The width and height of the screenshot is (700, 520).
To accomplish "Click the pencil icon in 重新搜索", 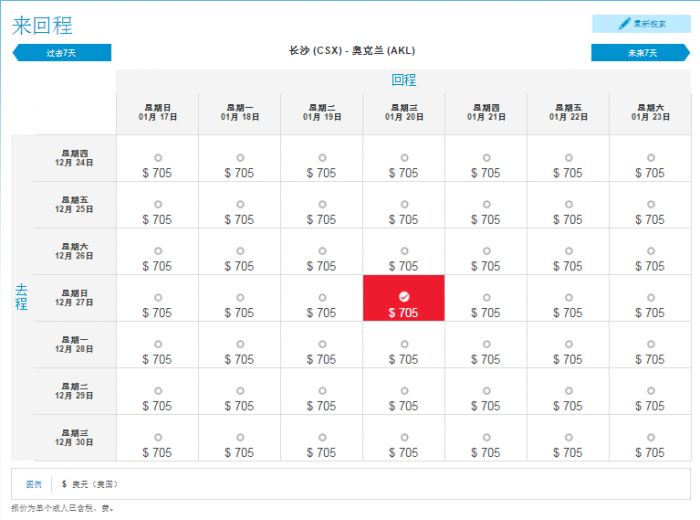I will pyautogui.click(x=624, y=24).
